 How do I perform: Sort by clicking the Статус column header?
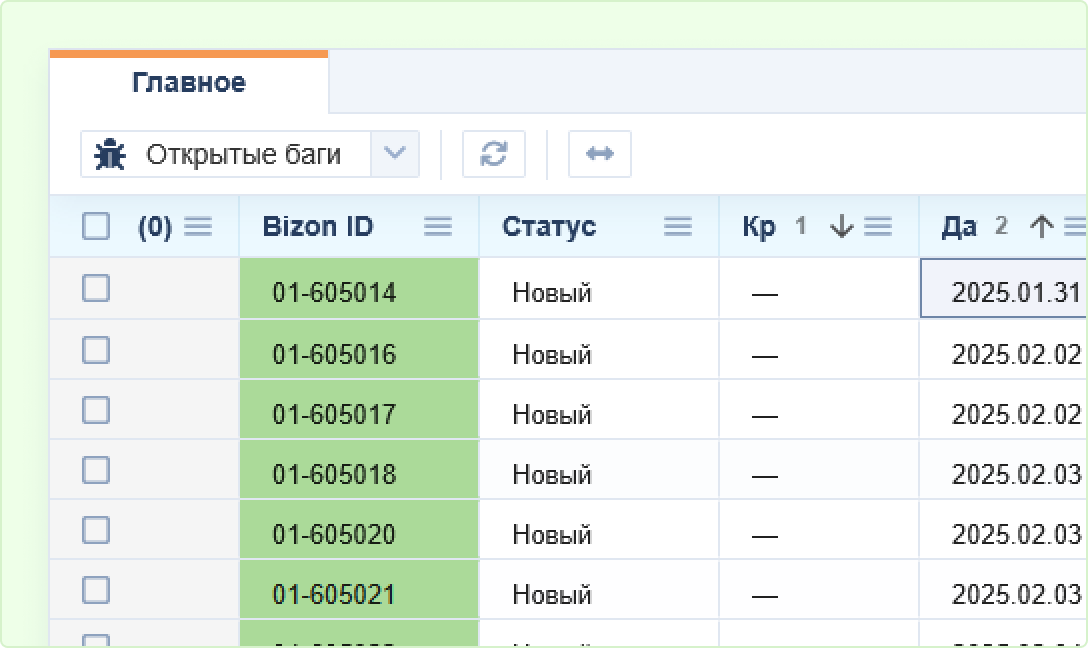pos(549,227)
